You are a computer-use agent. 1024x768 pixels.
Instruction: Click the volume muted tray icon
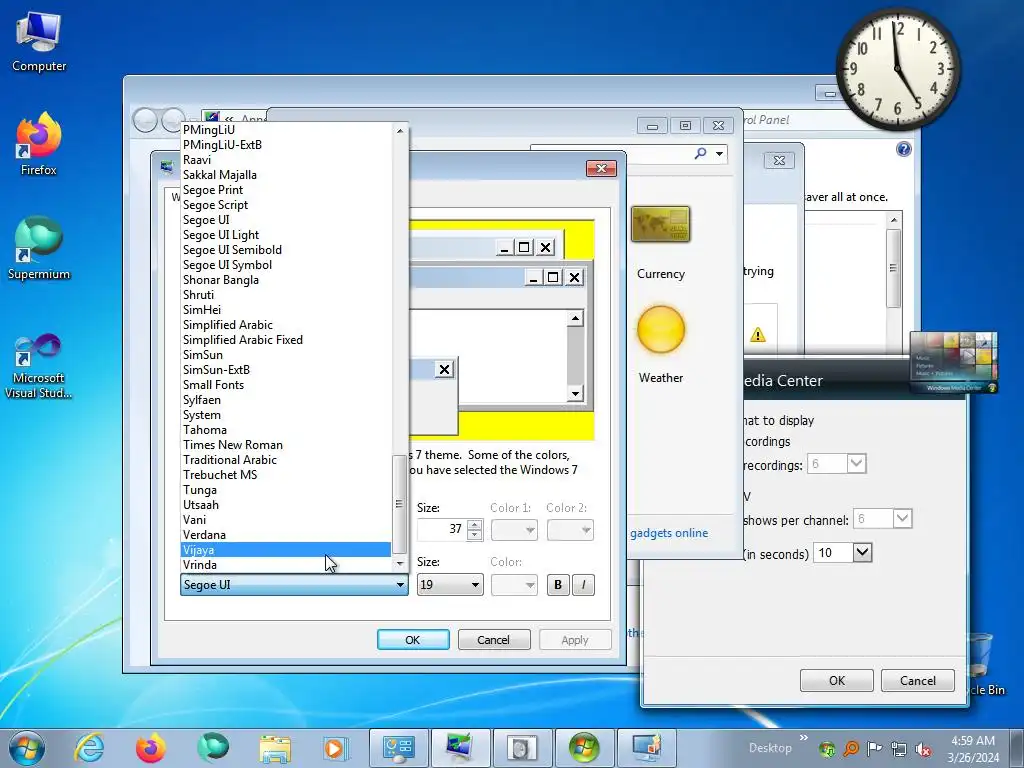(923, 749)
